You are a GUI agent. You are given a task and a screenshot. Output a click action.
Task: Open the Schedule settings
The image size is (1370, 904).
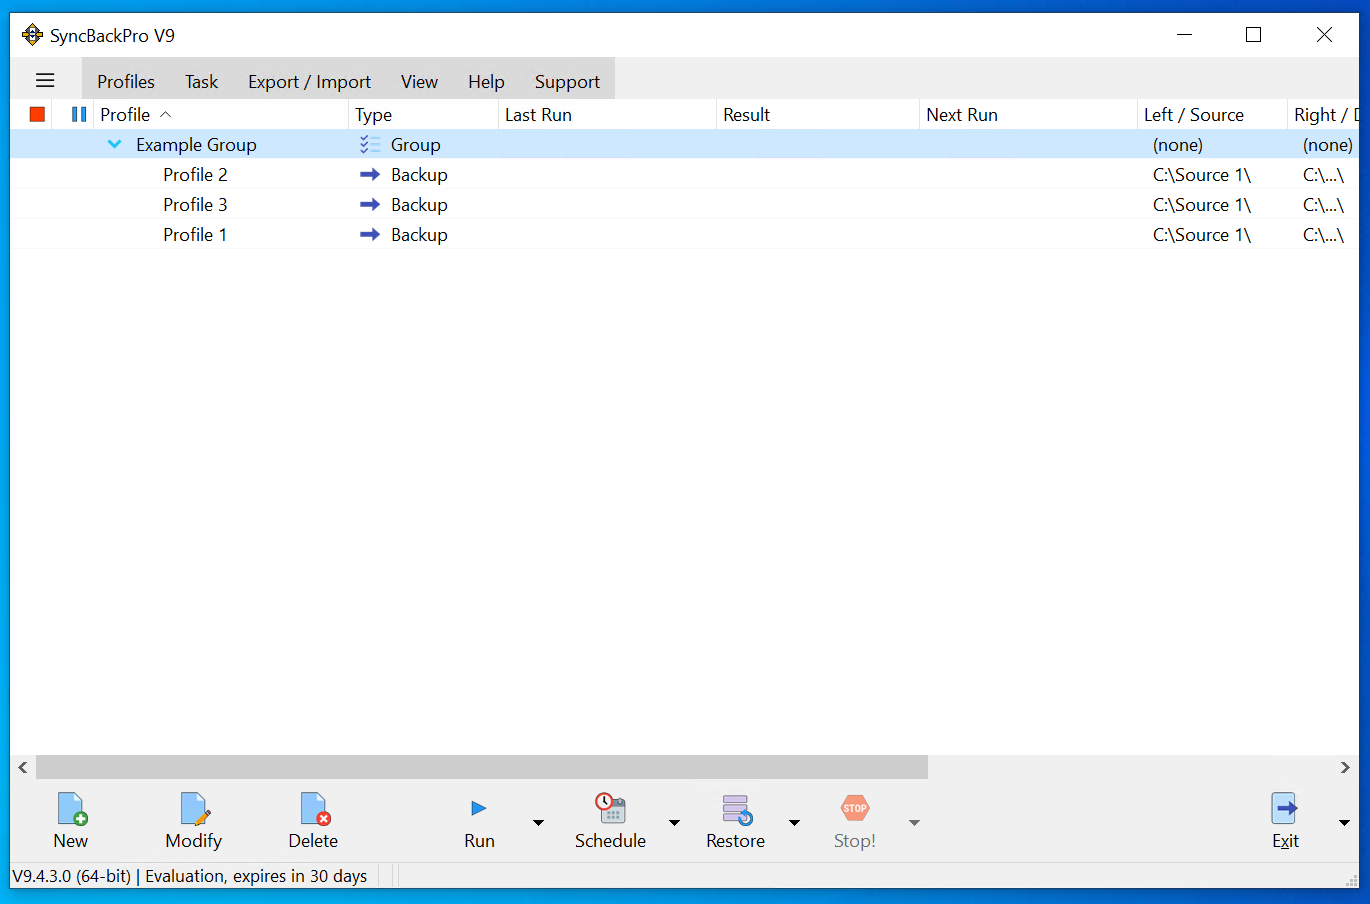coord(610,821)
